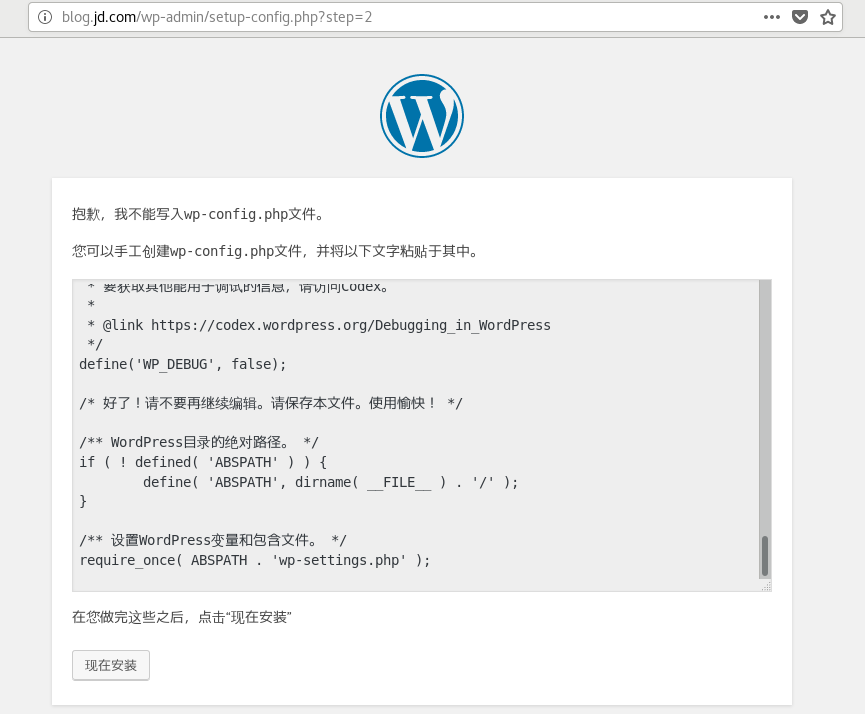Click the WordPress logo
Screen dimensions: 865x714
pos(422,116)
